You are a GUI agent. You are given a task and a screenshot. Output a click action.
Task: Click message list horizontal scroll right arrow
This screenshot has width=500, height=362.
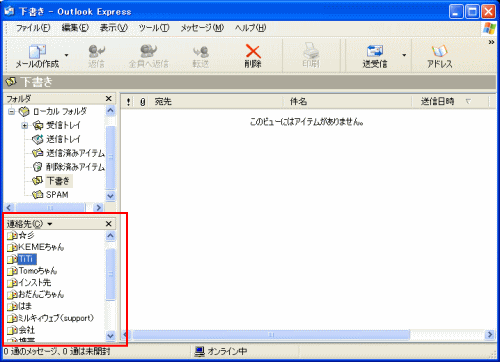point(490,334)
